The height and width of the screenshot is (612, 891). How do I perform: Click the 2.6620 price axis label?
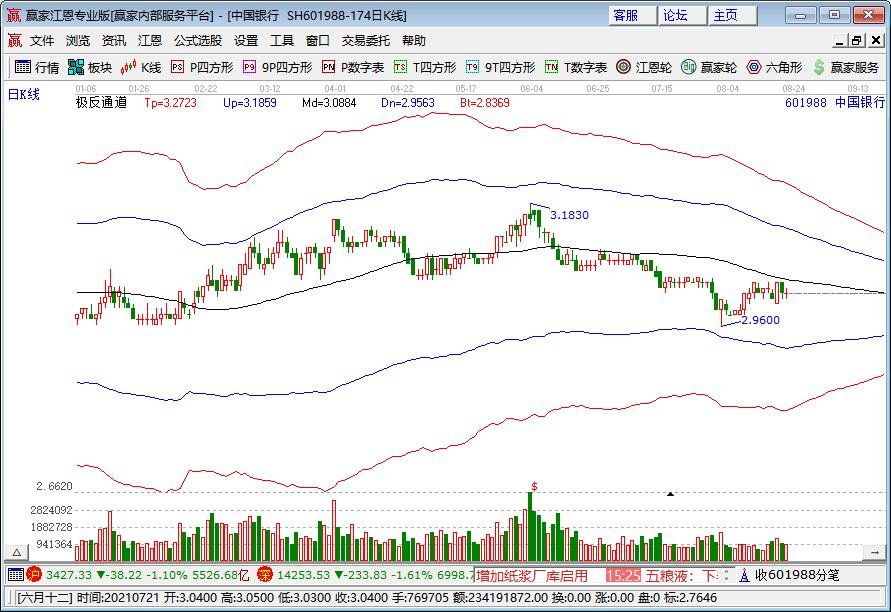(55, 486)
